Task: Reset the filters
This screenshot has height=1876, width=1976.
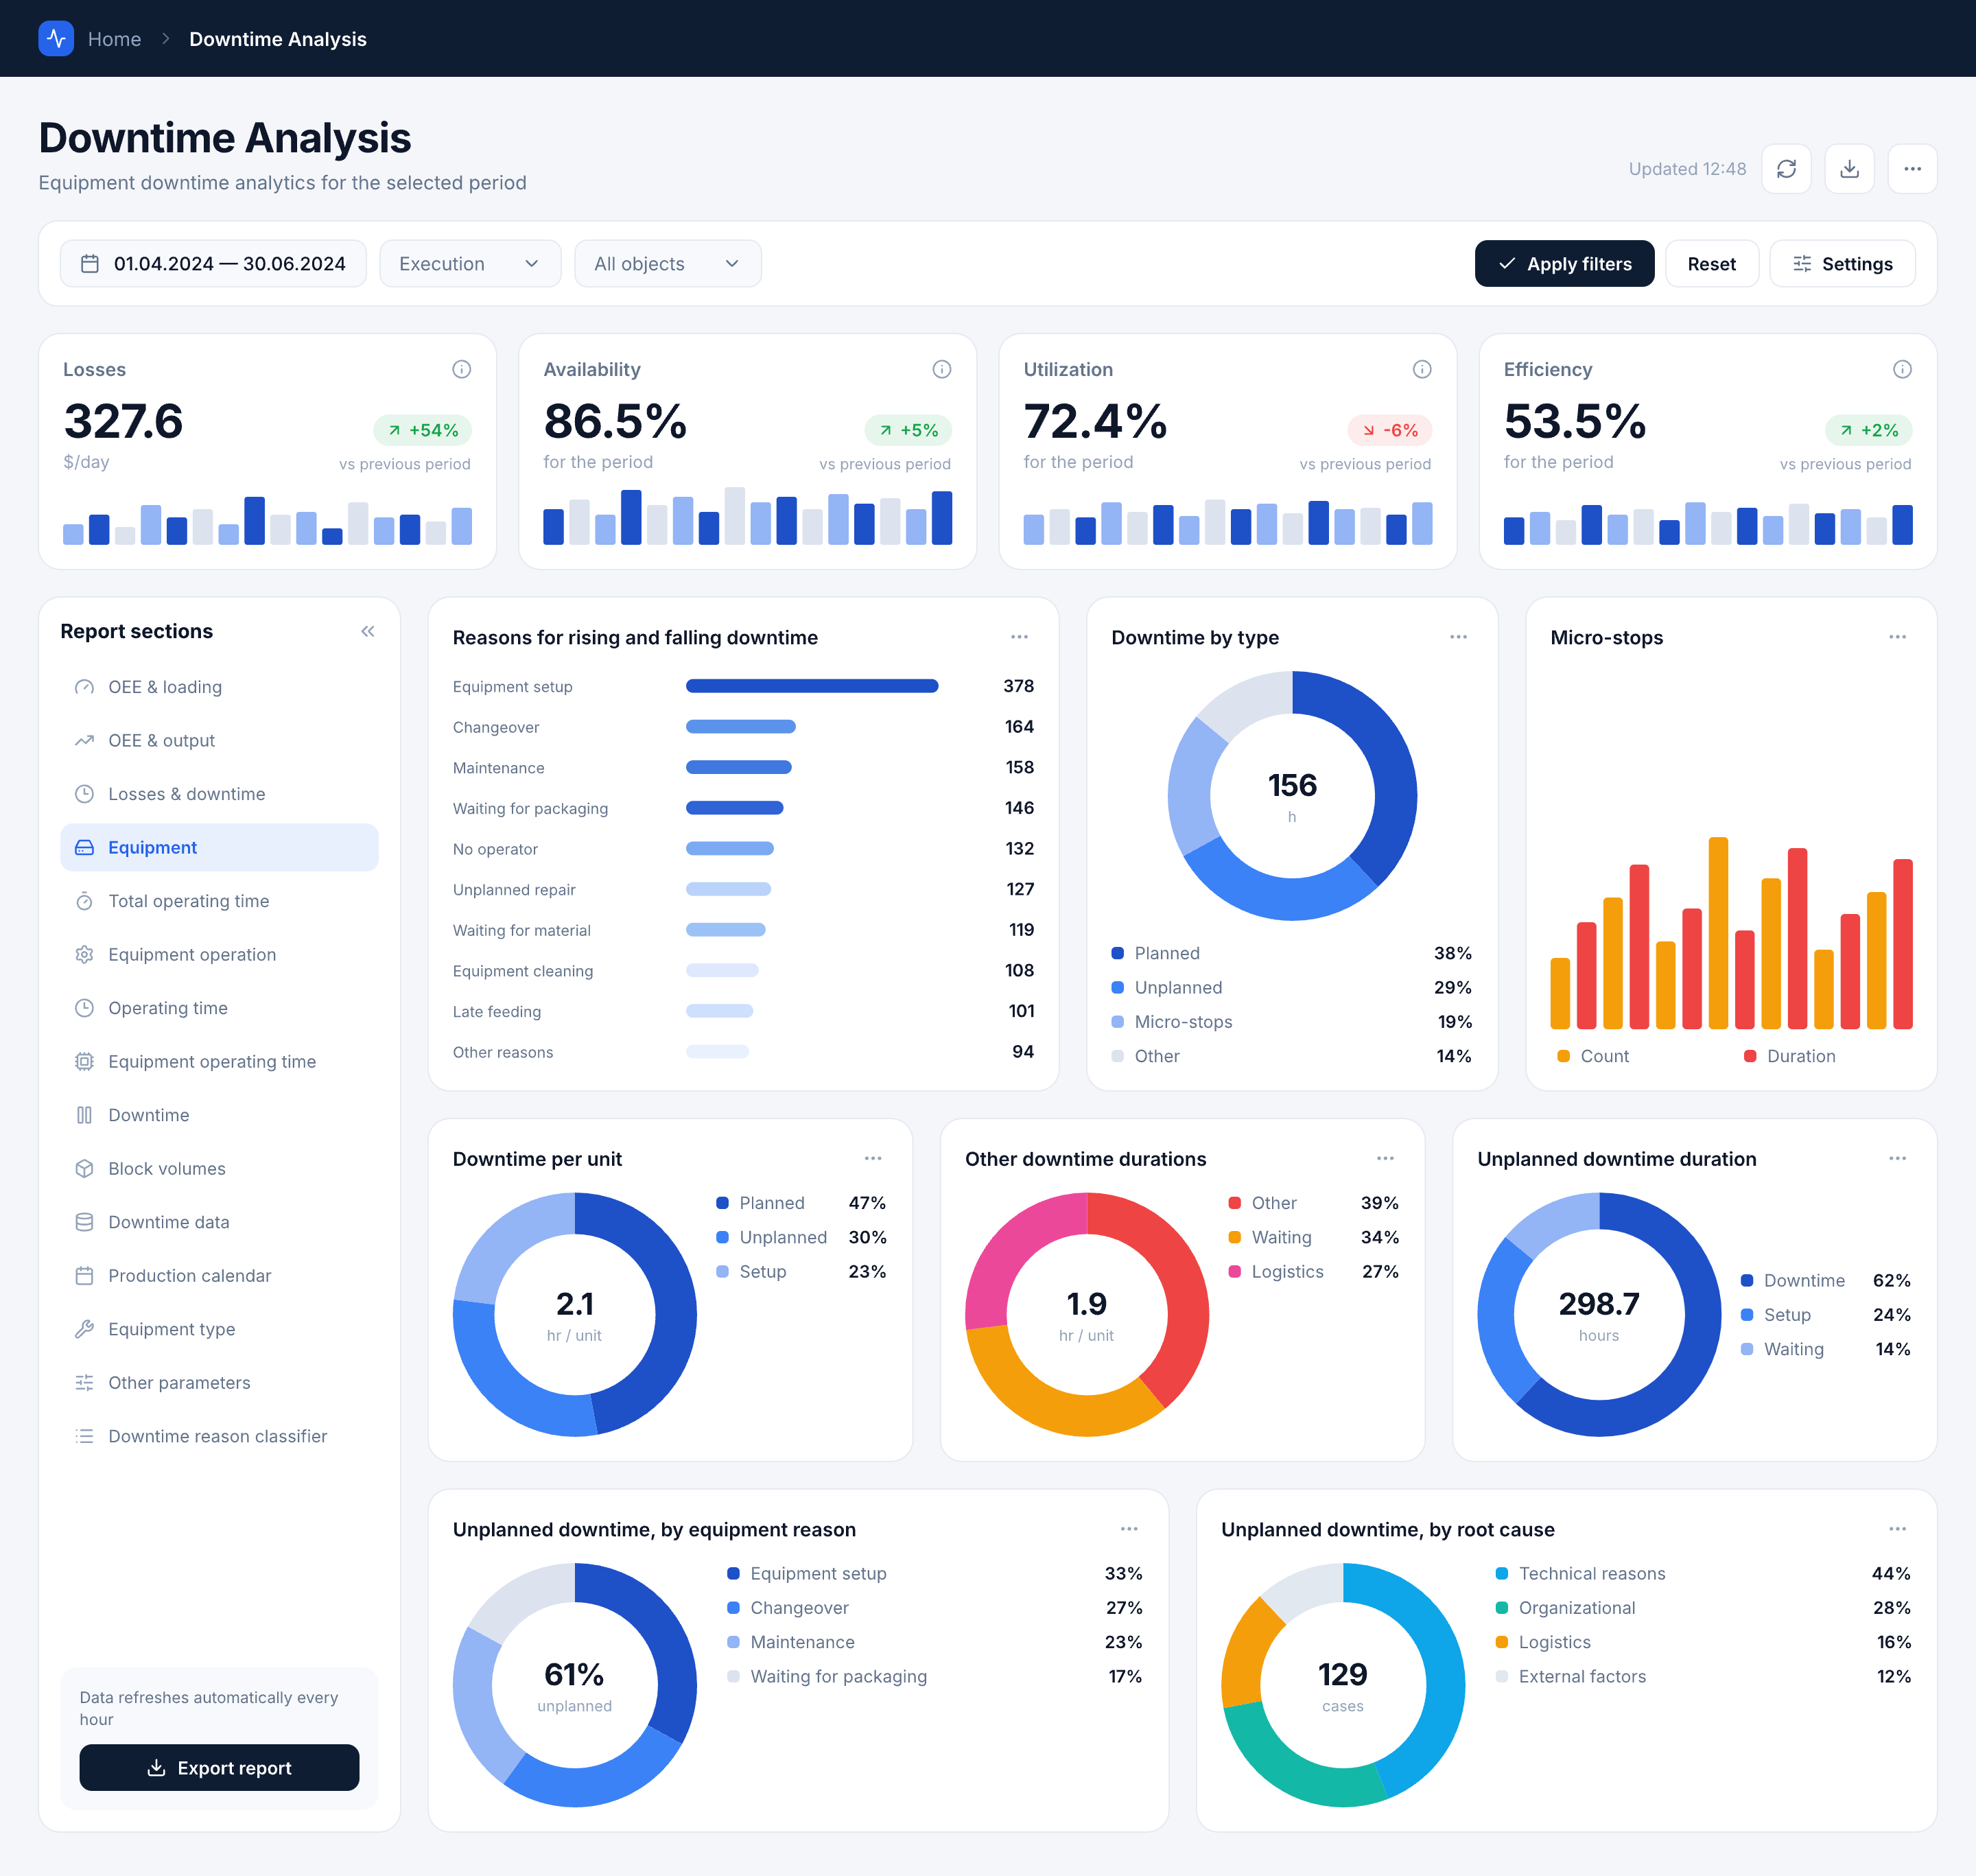Action: [1711, 264]
